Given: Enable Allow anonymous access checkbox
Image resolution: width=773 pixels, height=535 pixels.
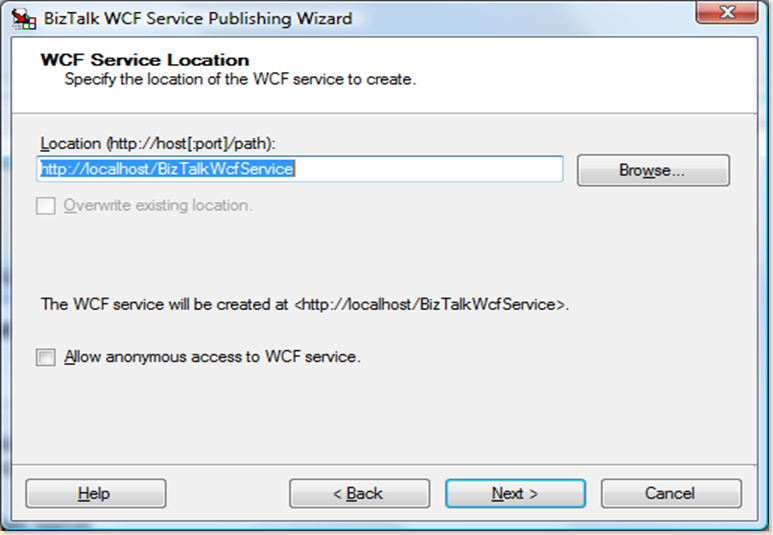Looking at the screenshot, I should (46, 357).
